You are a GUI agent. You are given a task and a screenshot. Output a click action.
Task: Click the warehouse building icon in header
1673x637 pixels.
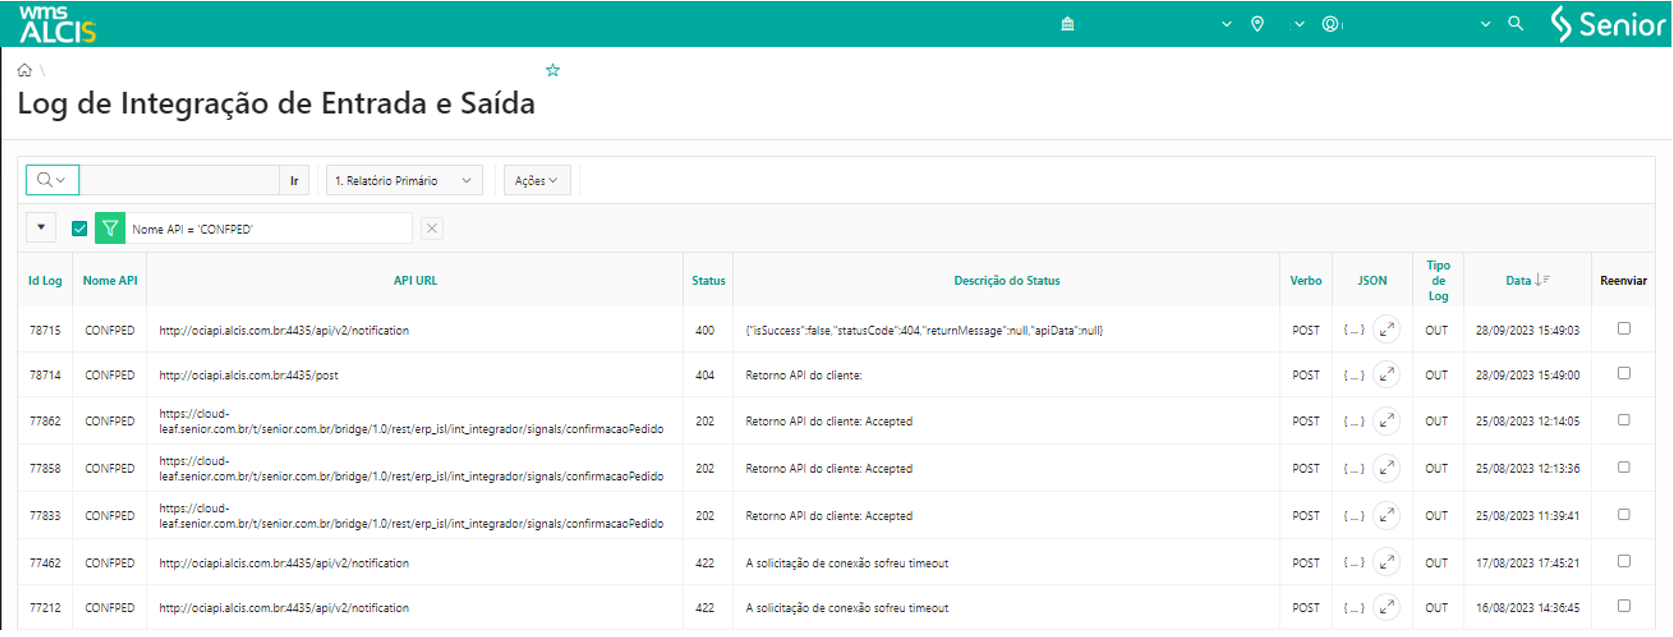coord(1067,24)
